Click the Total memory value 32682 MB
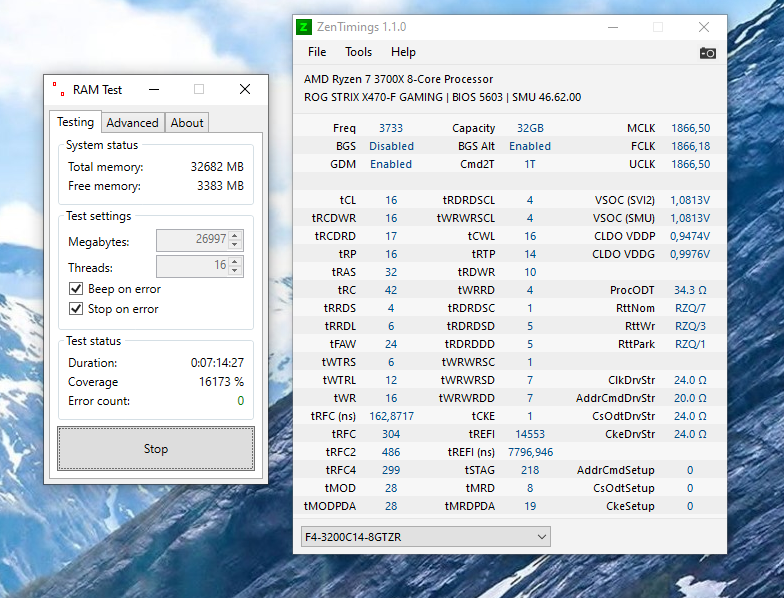This screenshot has width=784, height=598. (x=217, y=166)
